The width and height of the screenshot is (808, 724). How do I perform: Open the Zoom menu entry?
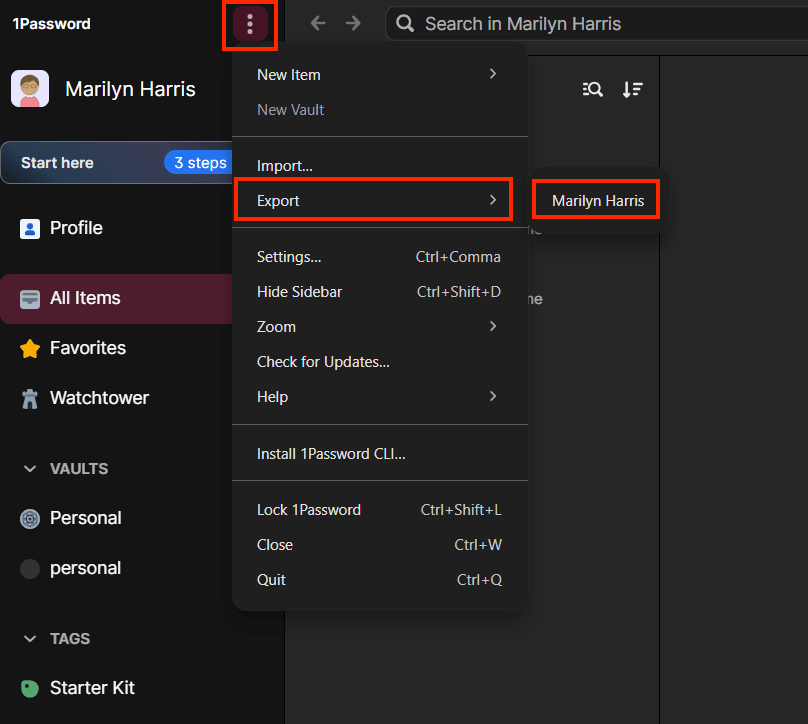tap(380, 327)
